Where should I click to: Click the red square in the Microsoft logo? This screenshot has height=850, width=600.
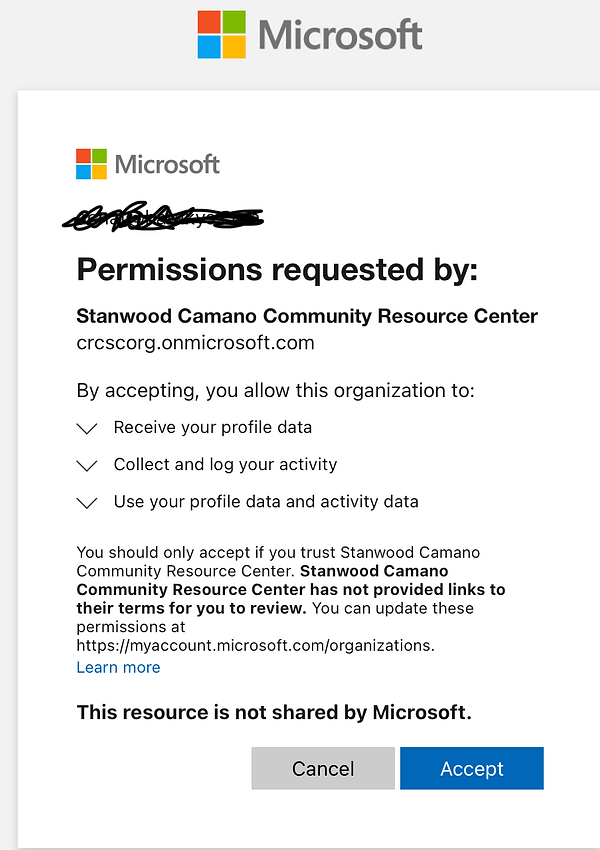click(x=211, y=22)
